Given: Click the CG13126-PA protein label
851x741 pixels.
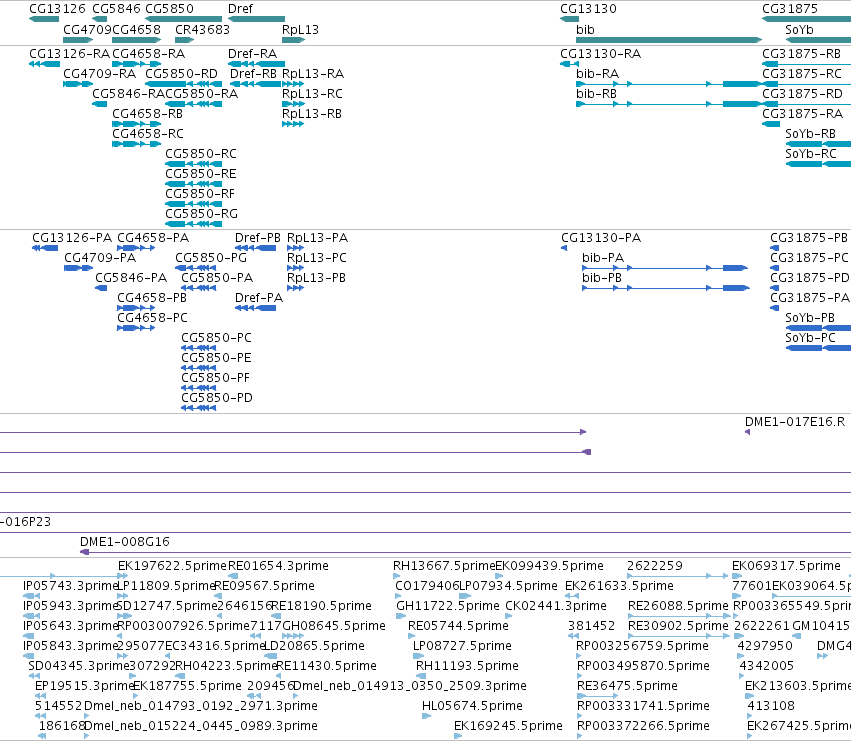Looking at the screenshot, I should click(72, 238).
